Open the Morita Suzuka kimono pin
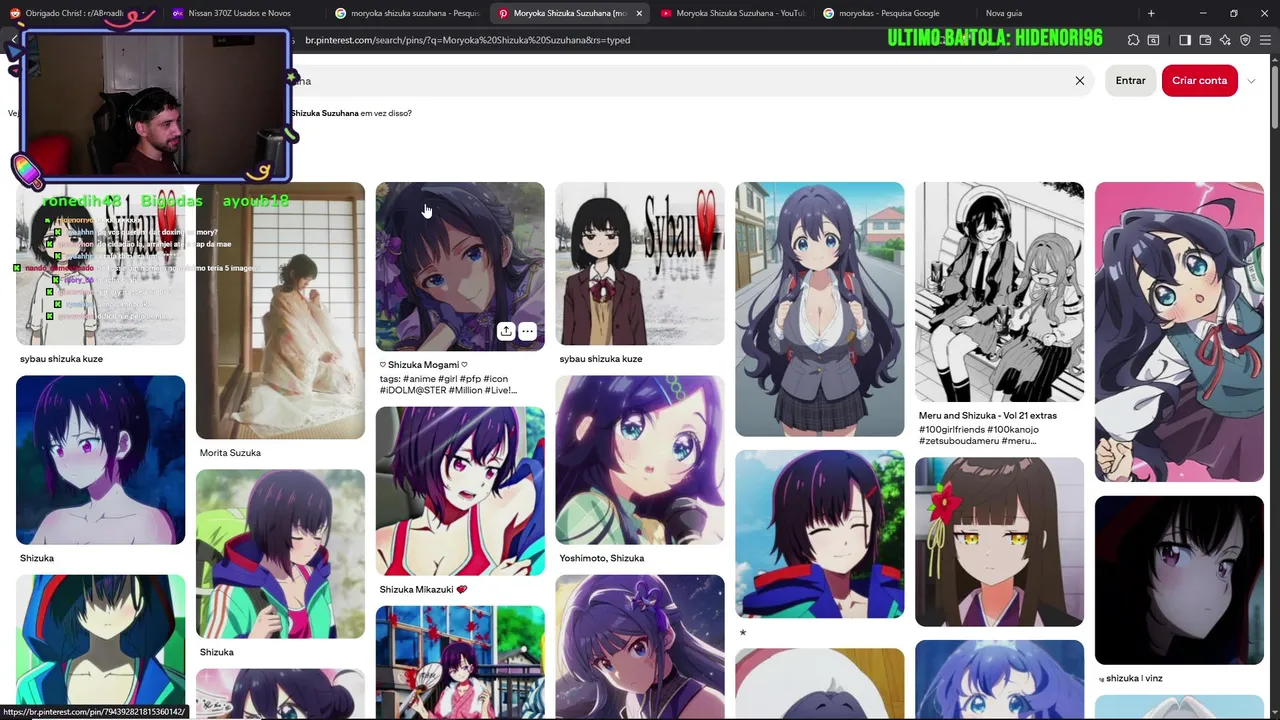The width and height of the screenshot is (1280, 720). click(280, 310)
